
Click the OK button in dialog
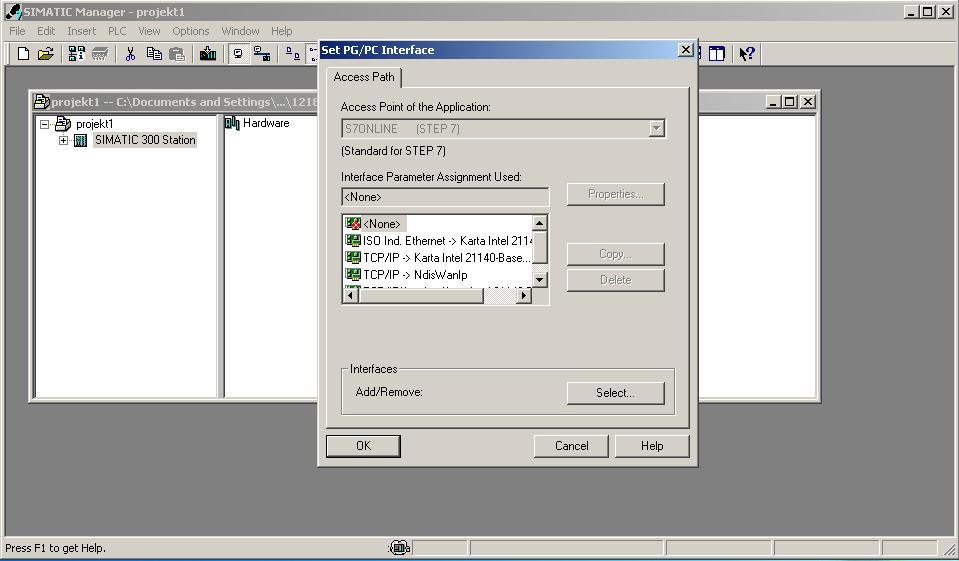pyautogui.click(x=363, y=446)
